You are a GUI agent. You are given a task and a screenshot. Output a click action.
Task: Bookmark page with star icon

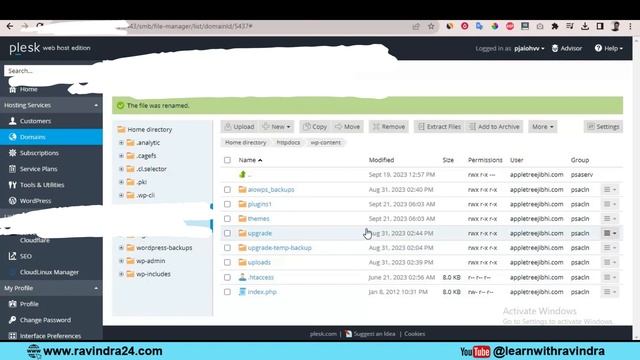[431, 27]
